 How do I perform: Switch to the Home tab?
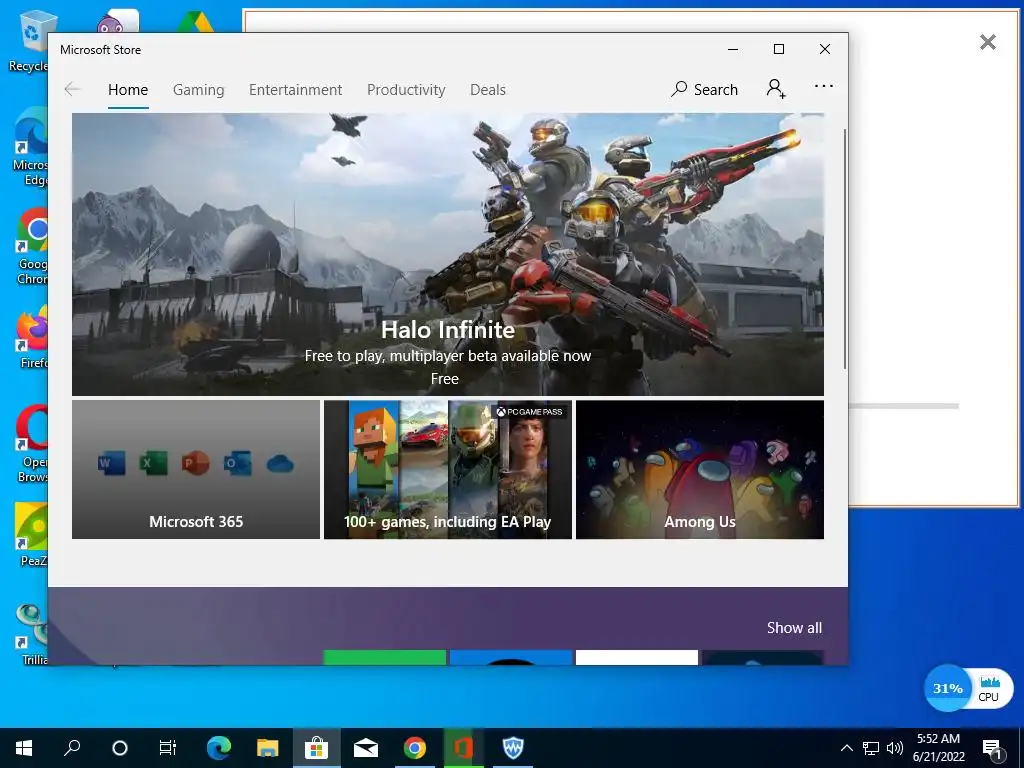(x=128, y=89)
